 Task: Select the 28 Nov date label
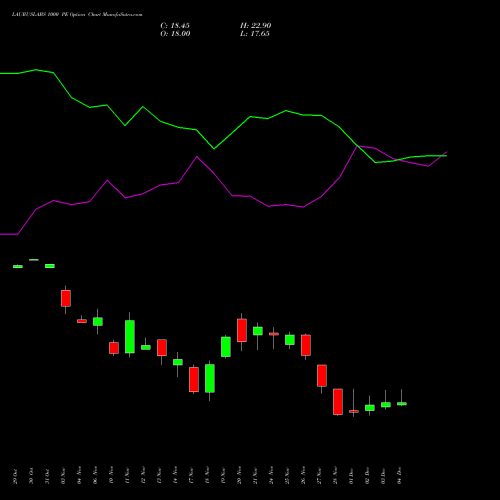tap(335, 476)
